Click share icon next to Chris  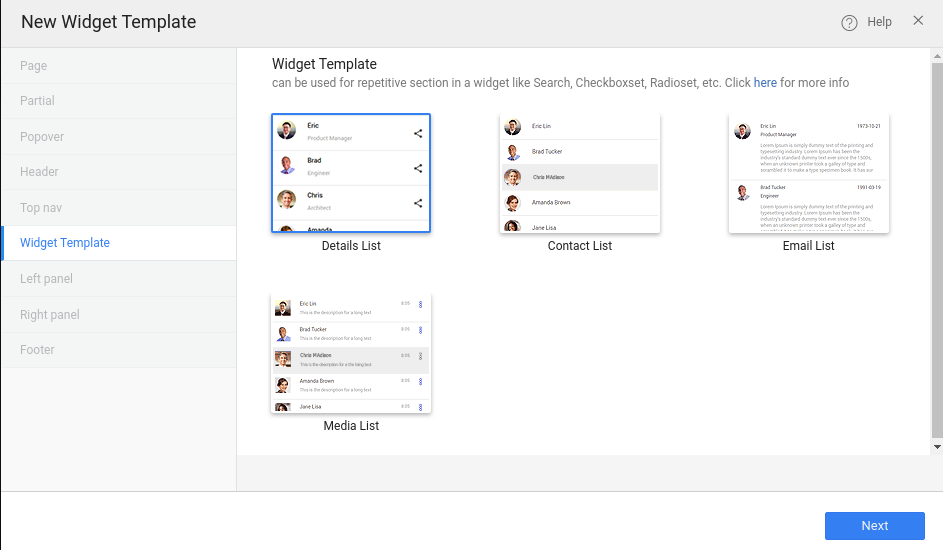coord(418,203)
